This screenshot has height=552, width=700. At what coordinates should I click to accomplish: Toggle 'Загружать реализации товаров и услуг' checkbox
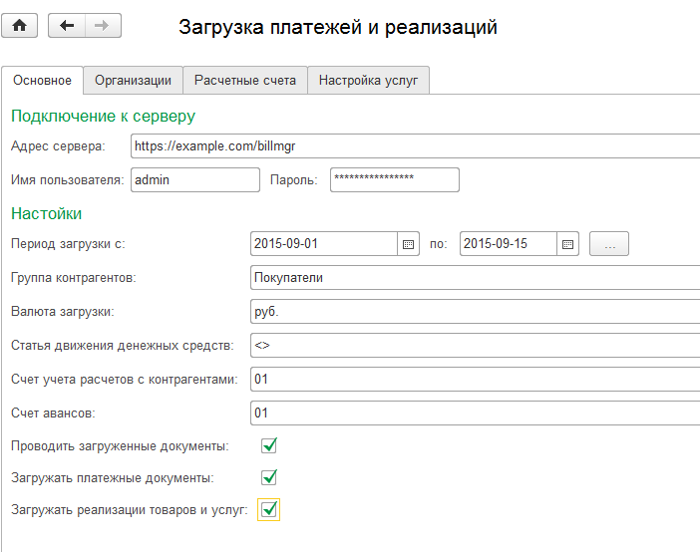tap(268, 510)
